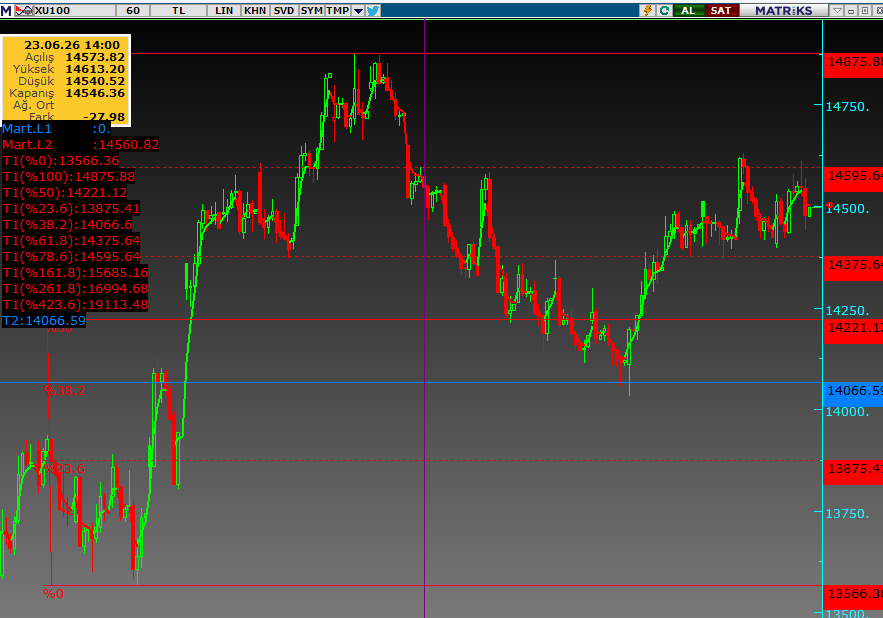Click the XU100 symbol field
The width and height of the screenshot is (883, 618).
(74, 10)
